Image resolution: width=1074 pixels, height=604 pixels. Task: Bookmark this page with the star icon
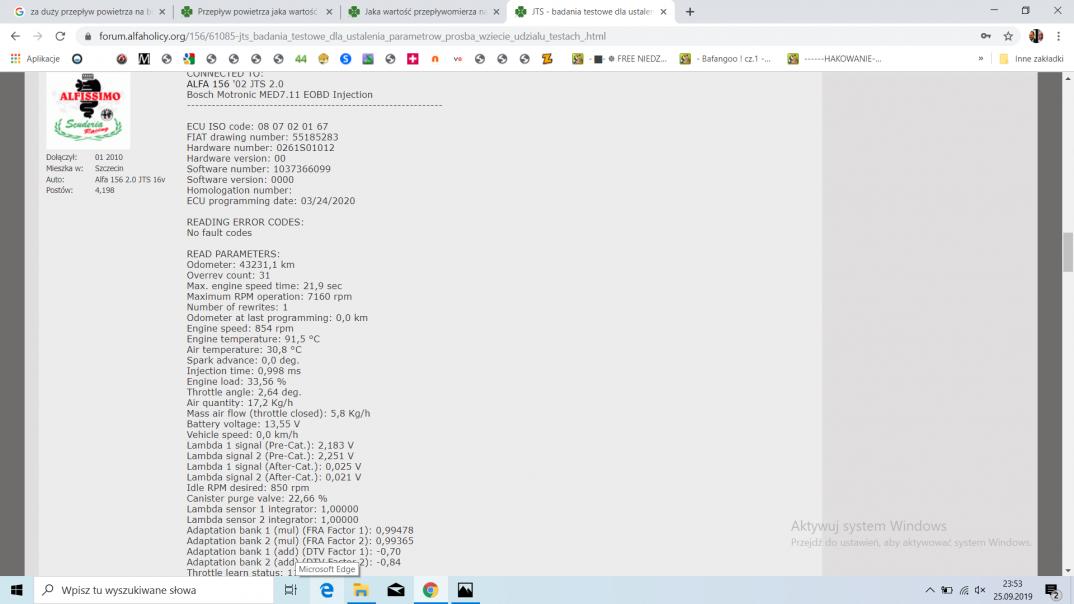coord(1008,36)
